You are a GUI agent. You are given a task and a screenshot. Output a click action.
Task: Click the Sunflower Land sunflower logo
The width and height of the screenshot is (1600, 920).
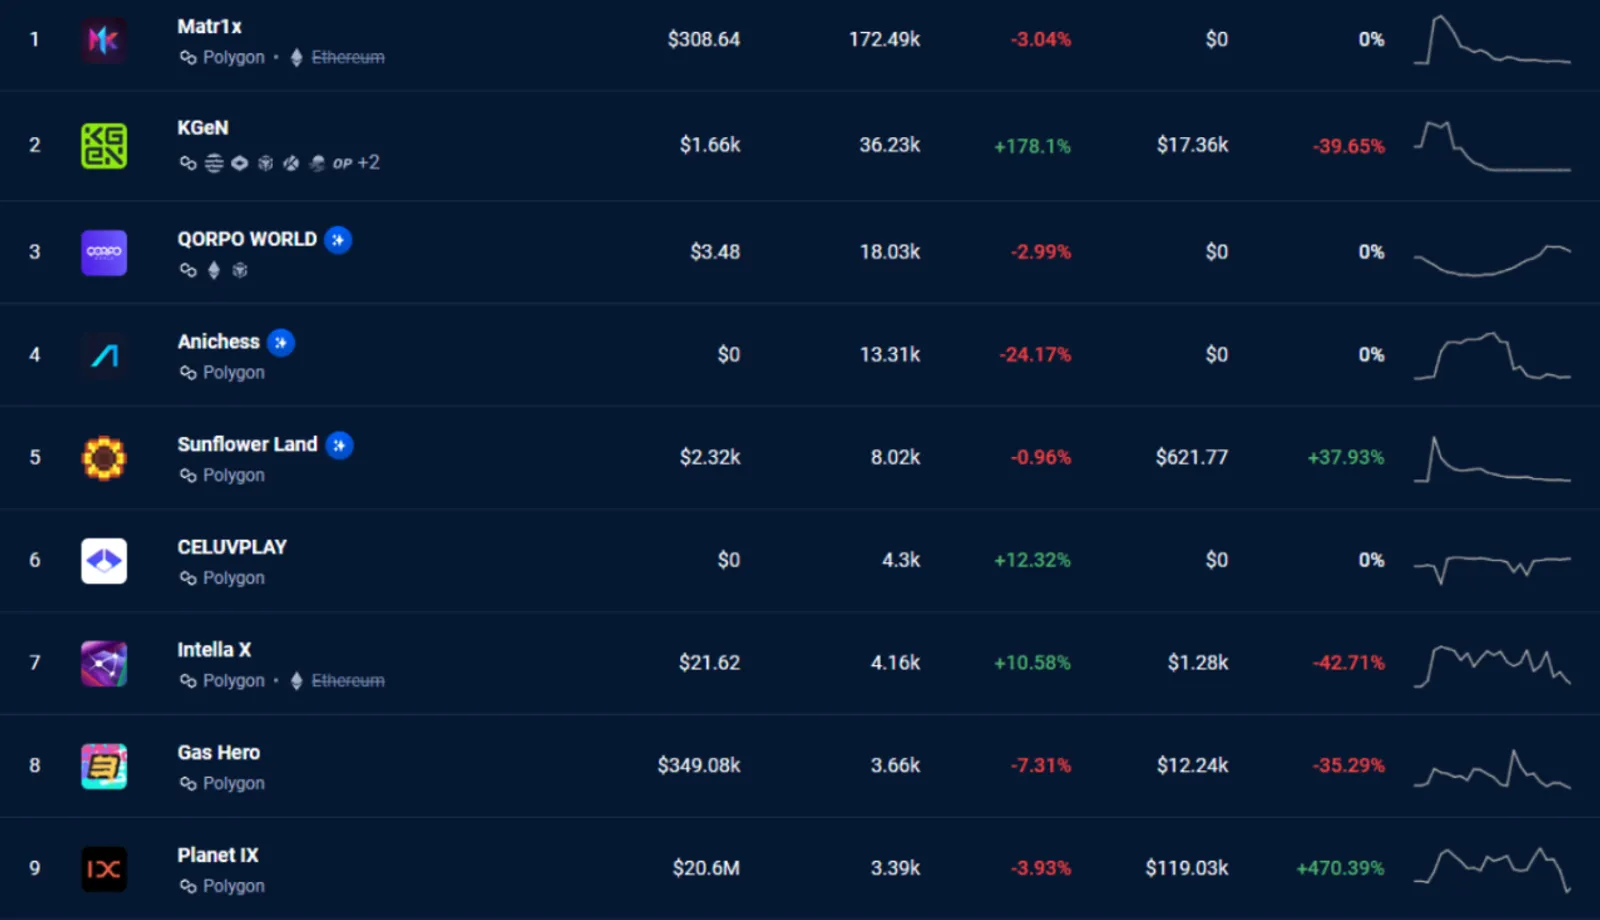point(104,458)
